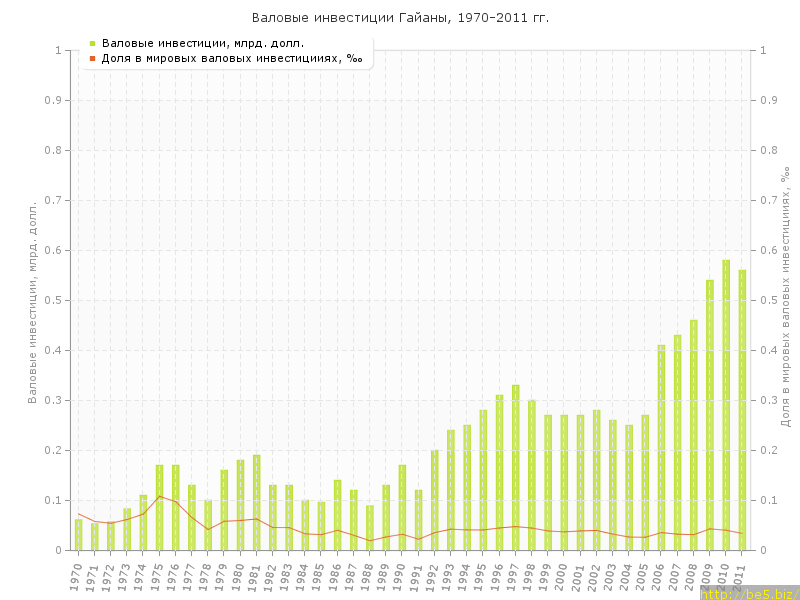Select the green bar for 1997
Viewport: 800px width, 600px height.
(x=516, y=467)
